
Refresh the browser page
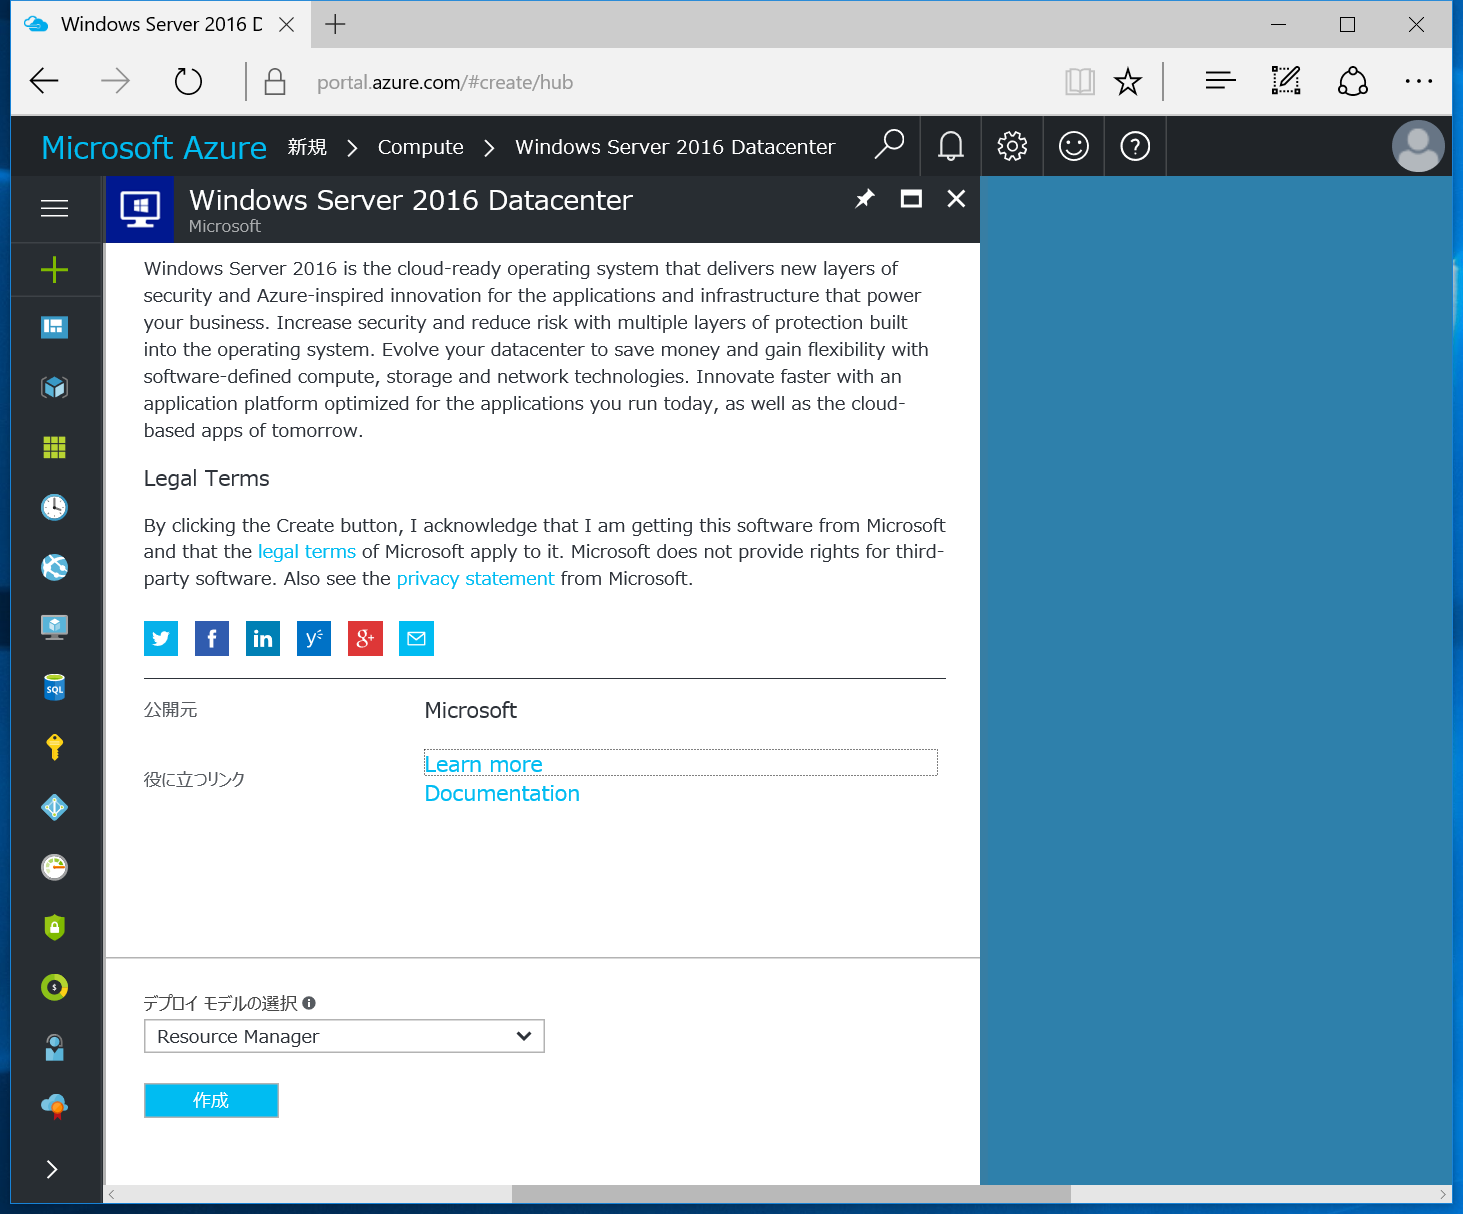tap(188, 81)
